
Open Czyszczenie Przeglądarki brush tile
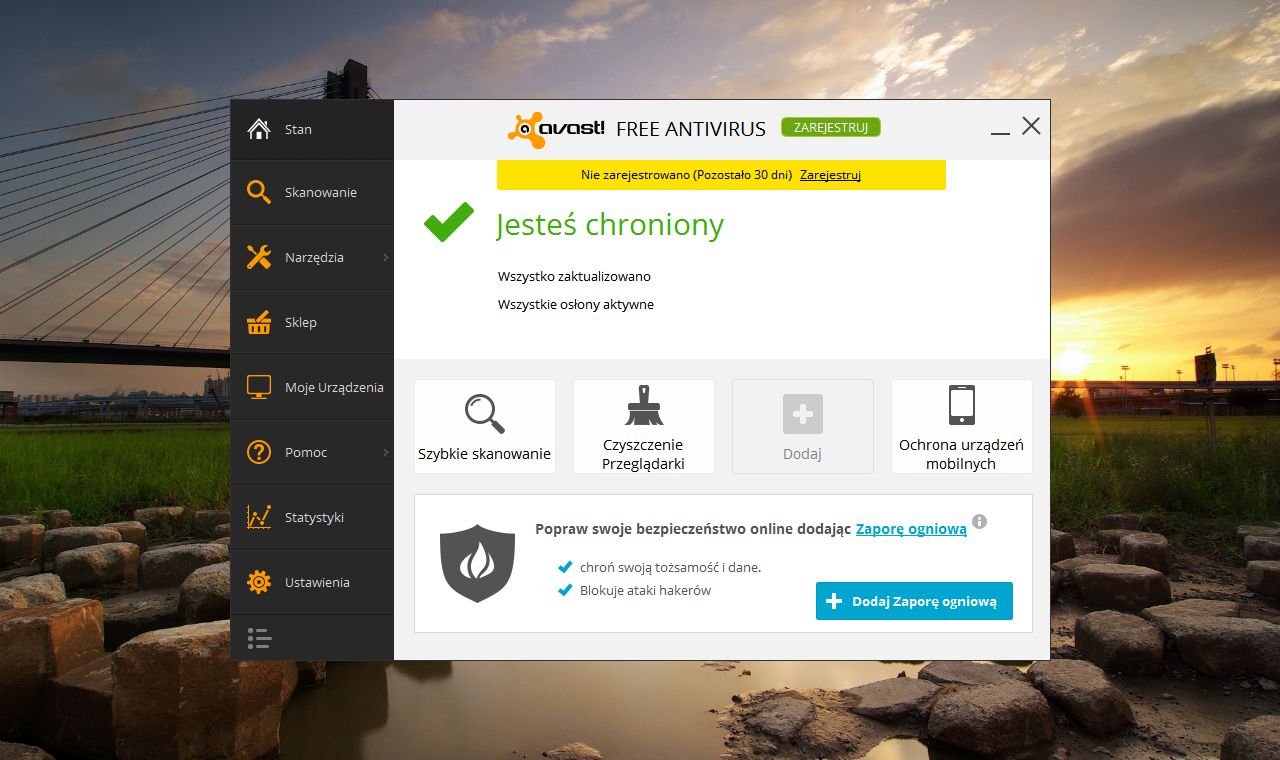(643, 425)
